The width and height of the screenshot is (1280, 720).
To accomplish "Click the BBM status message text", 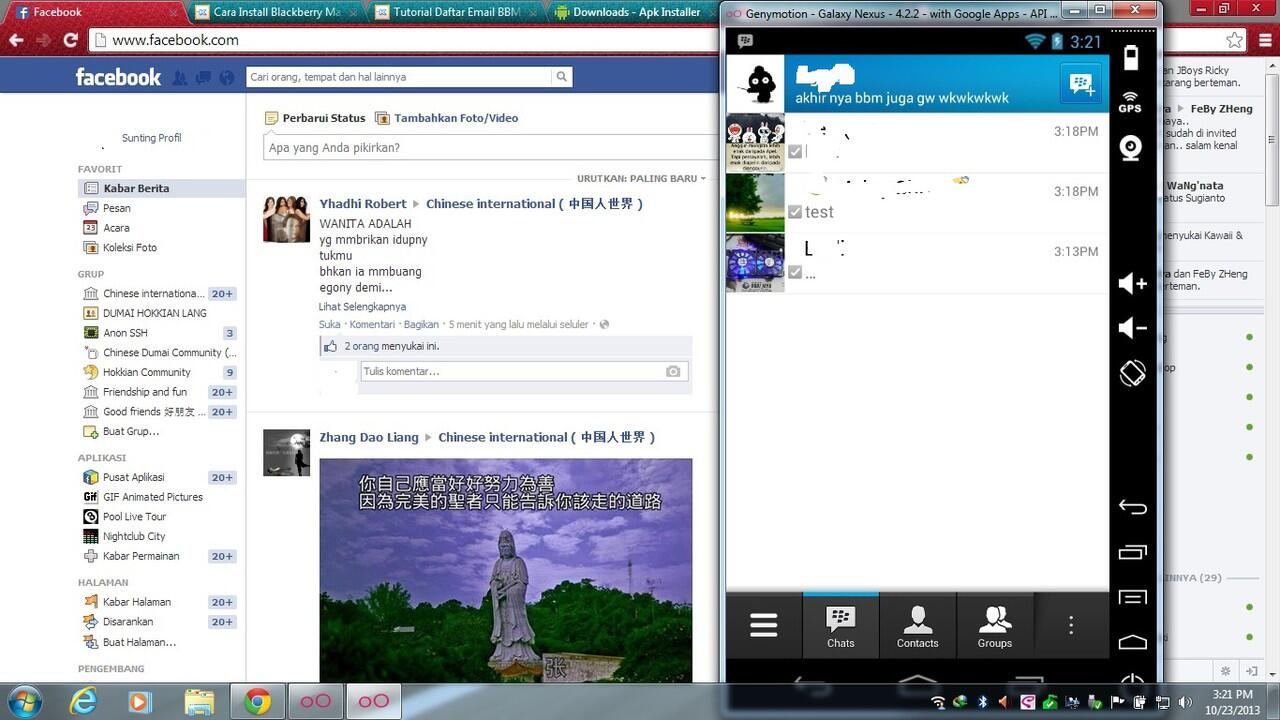I will [x=902, y=98].
